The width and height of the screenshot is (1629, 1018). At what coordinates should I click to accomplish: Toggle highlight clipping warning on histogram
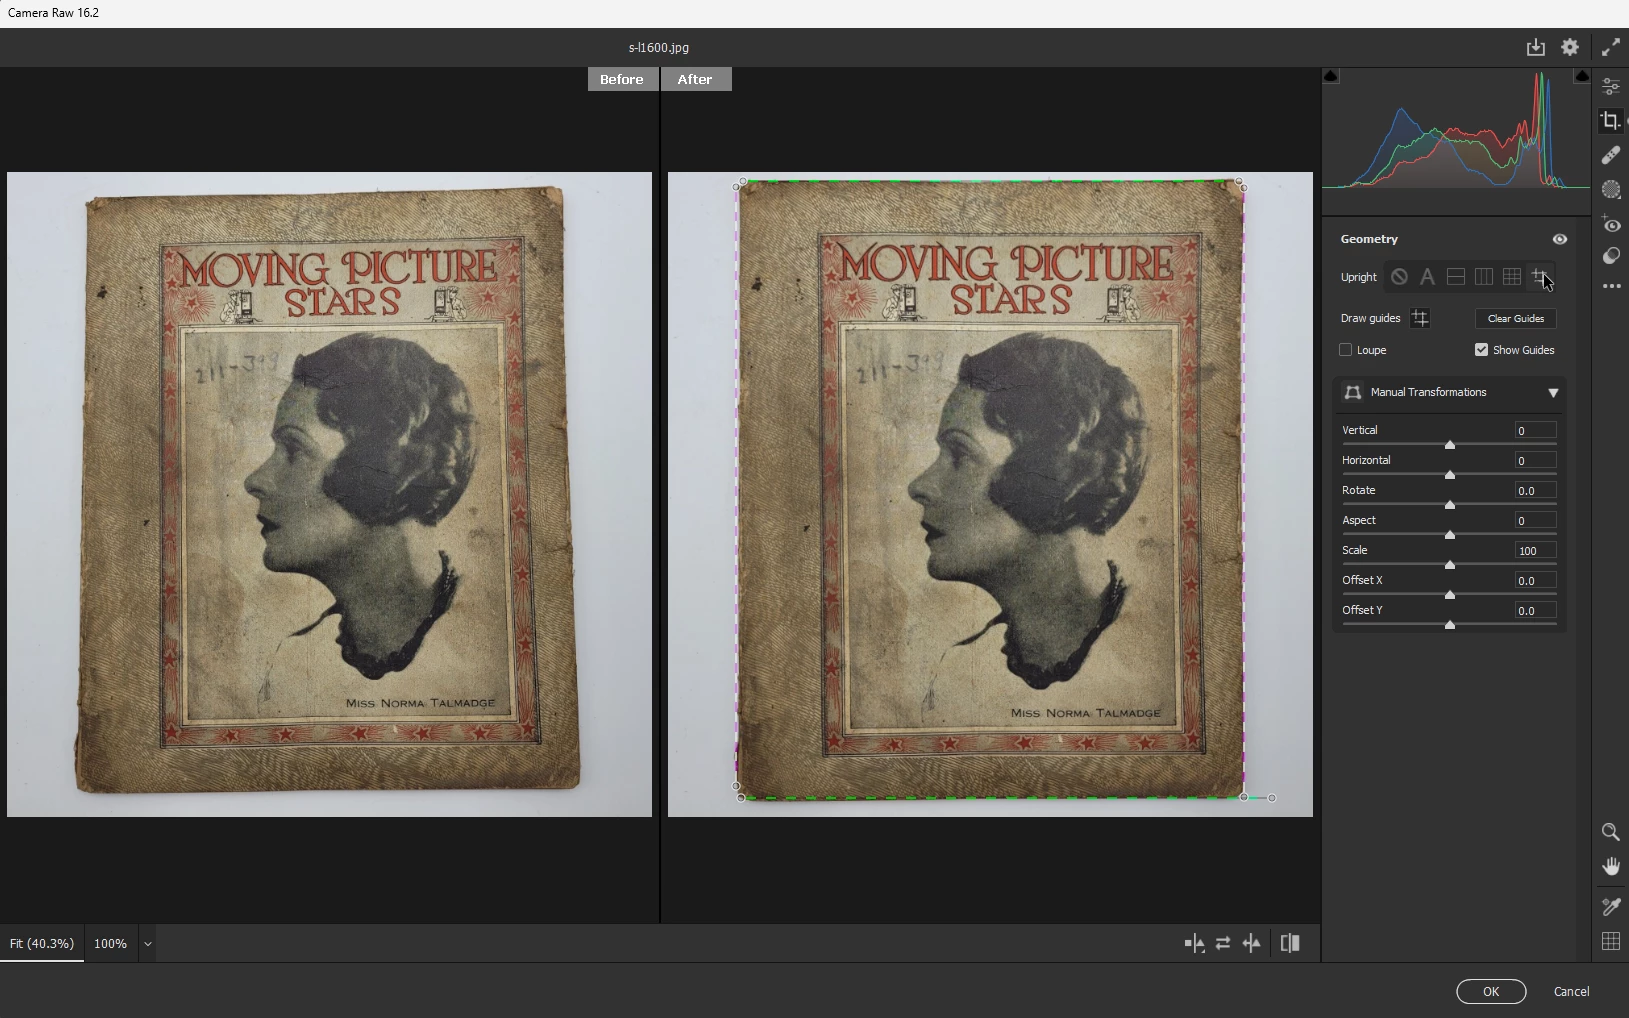tap(1582, 76)
